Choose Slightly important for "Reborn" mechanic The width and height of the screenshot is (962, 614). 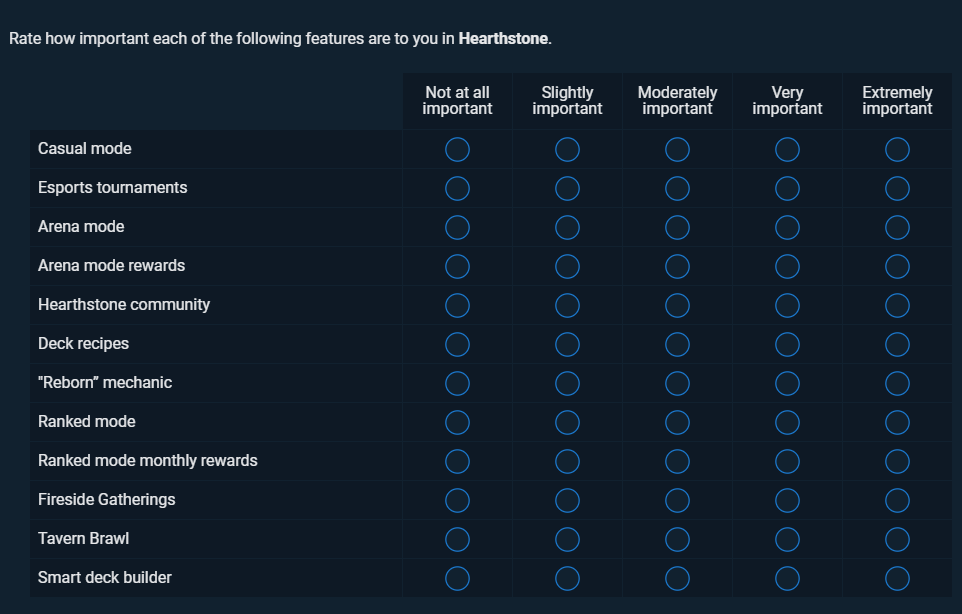[x=567, y=383]
